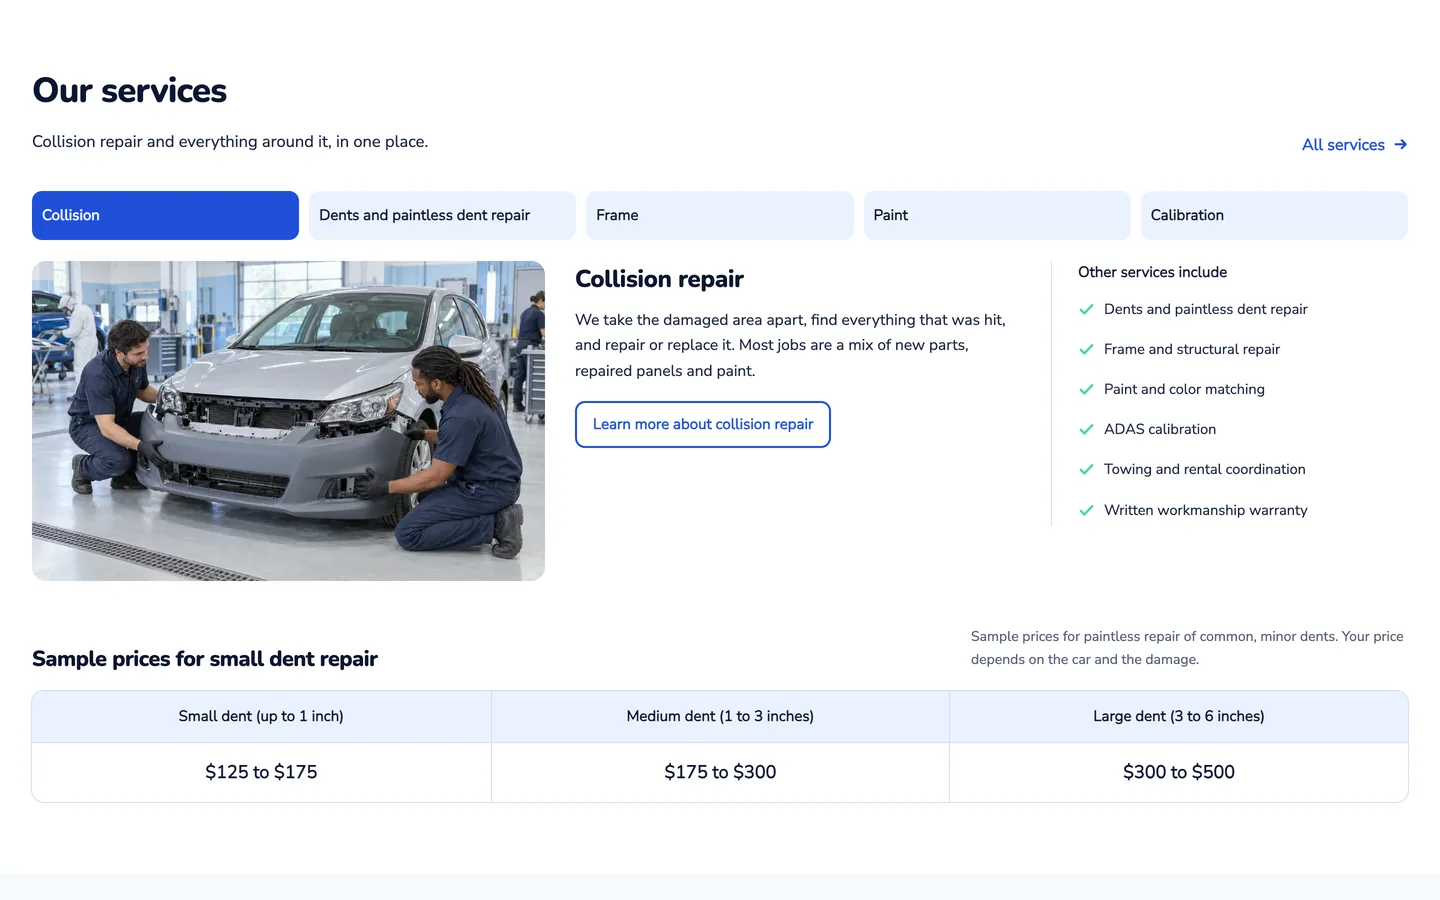Click Learn more about collision repair button
The height and width of the screenshot is (900, 1440).
[703, 424]
